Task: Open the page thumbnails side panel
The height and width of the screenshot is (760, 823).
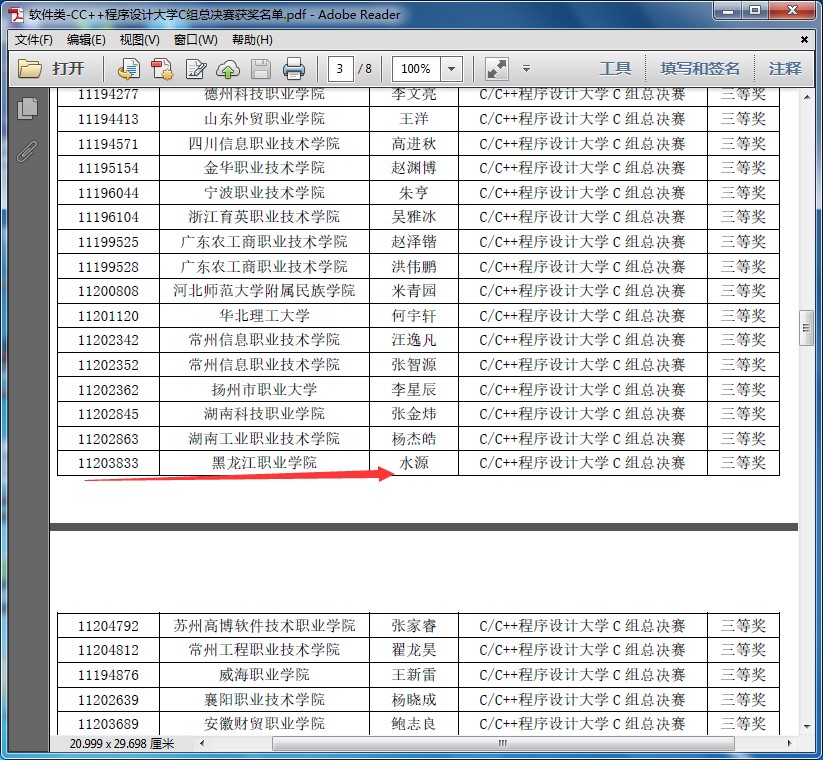Action: coord(28,108)
